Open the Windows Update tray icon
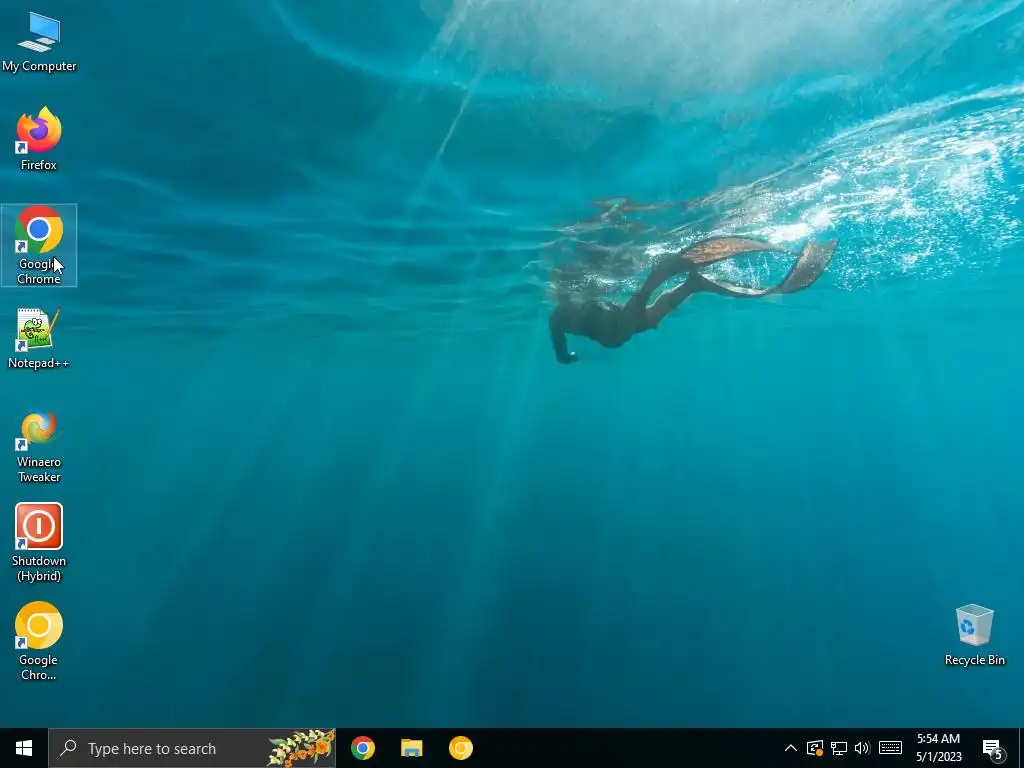The image size is (1024, 768). pos(814,748)
